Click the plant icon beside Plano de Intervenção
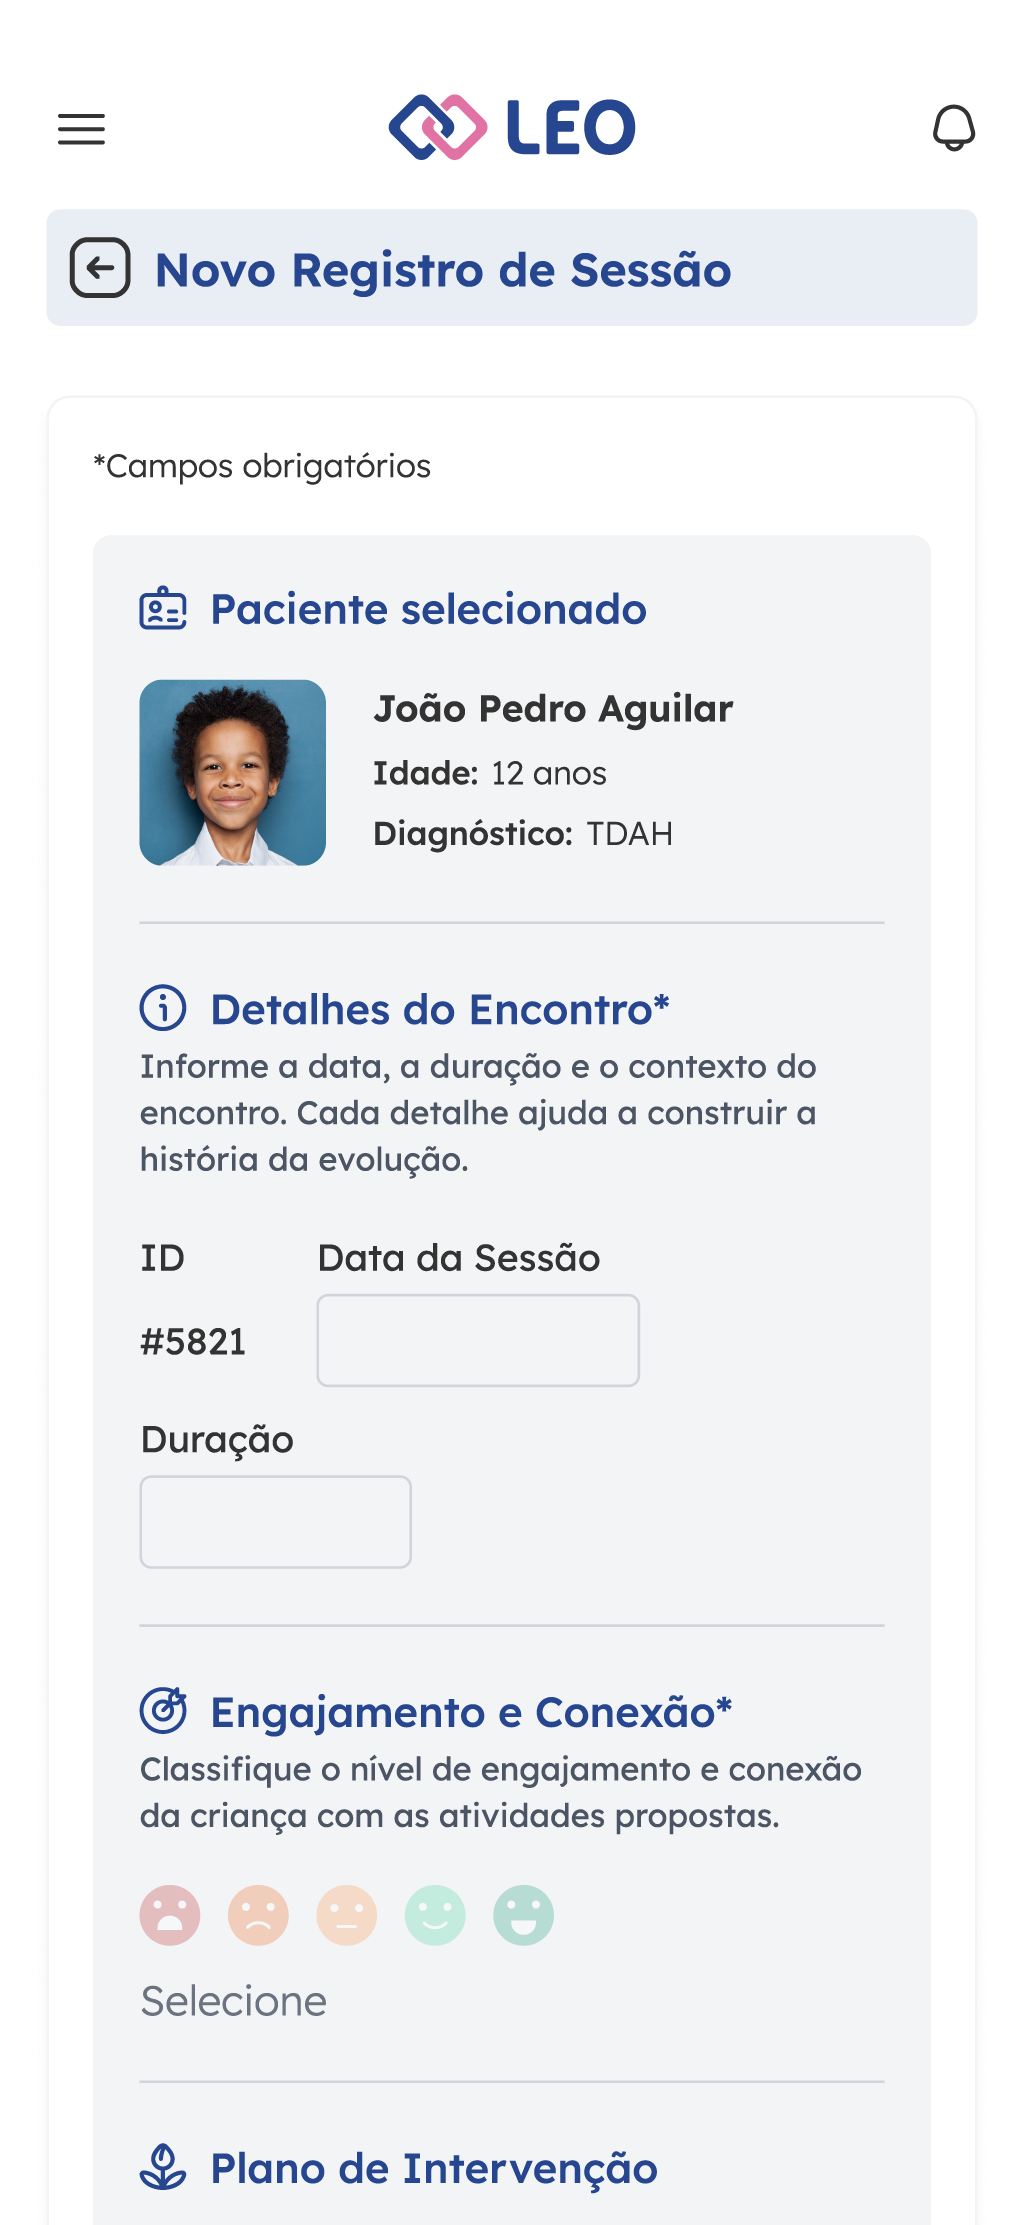Screen dimensions: 1024x2225 click(163, 2167)
